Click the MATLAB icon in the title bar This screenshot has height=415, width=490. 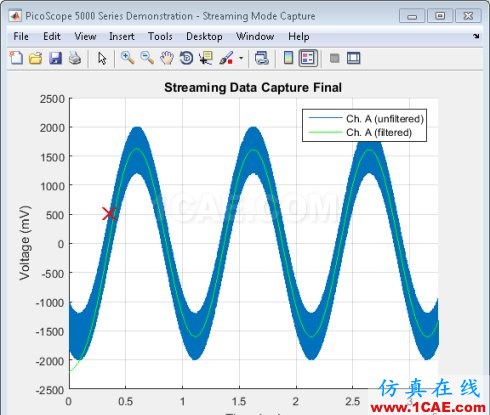coord(15,16)
